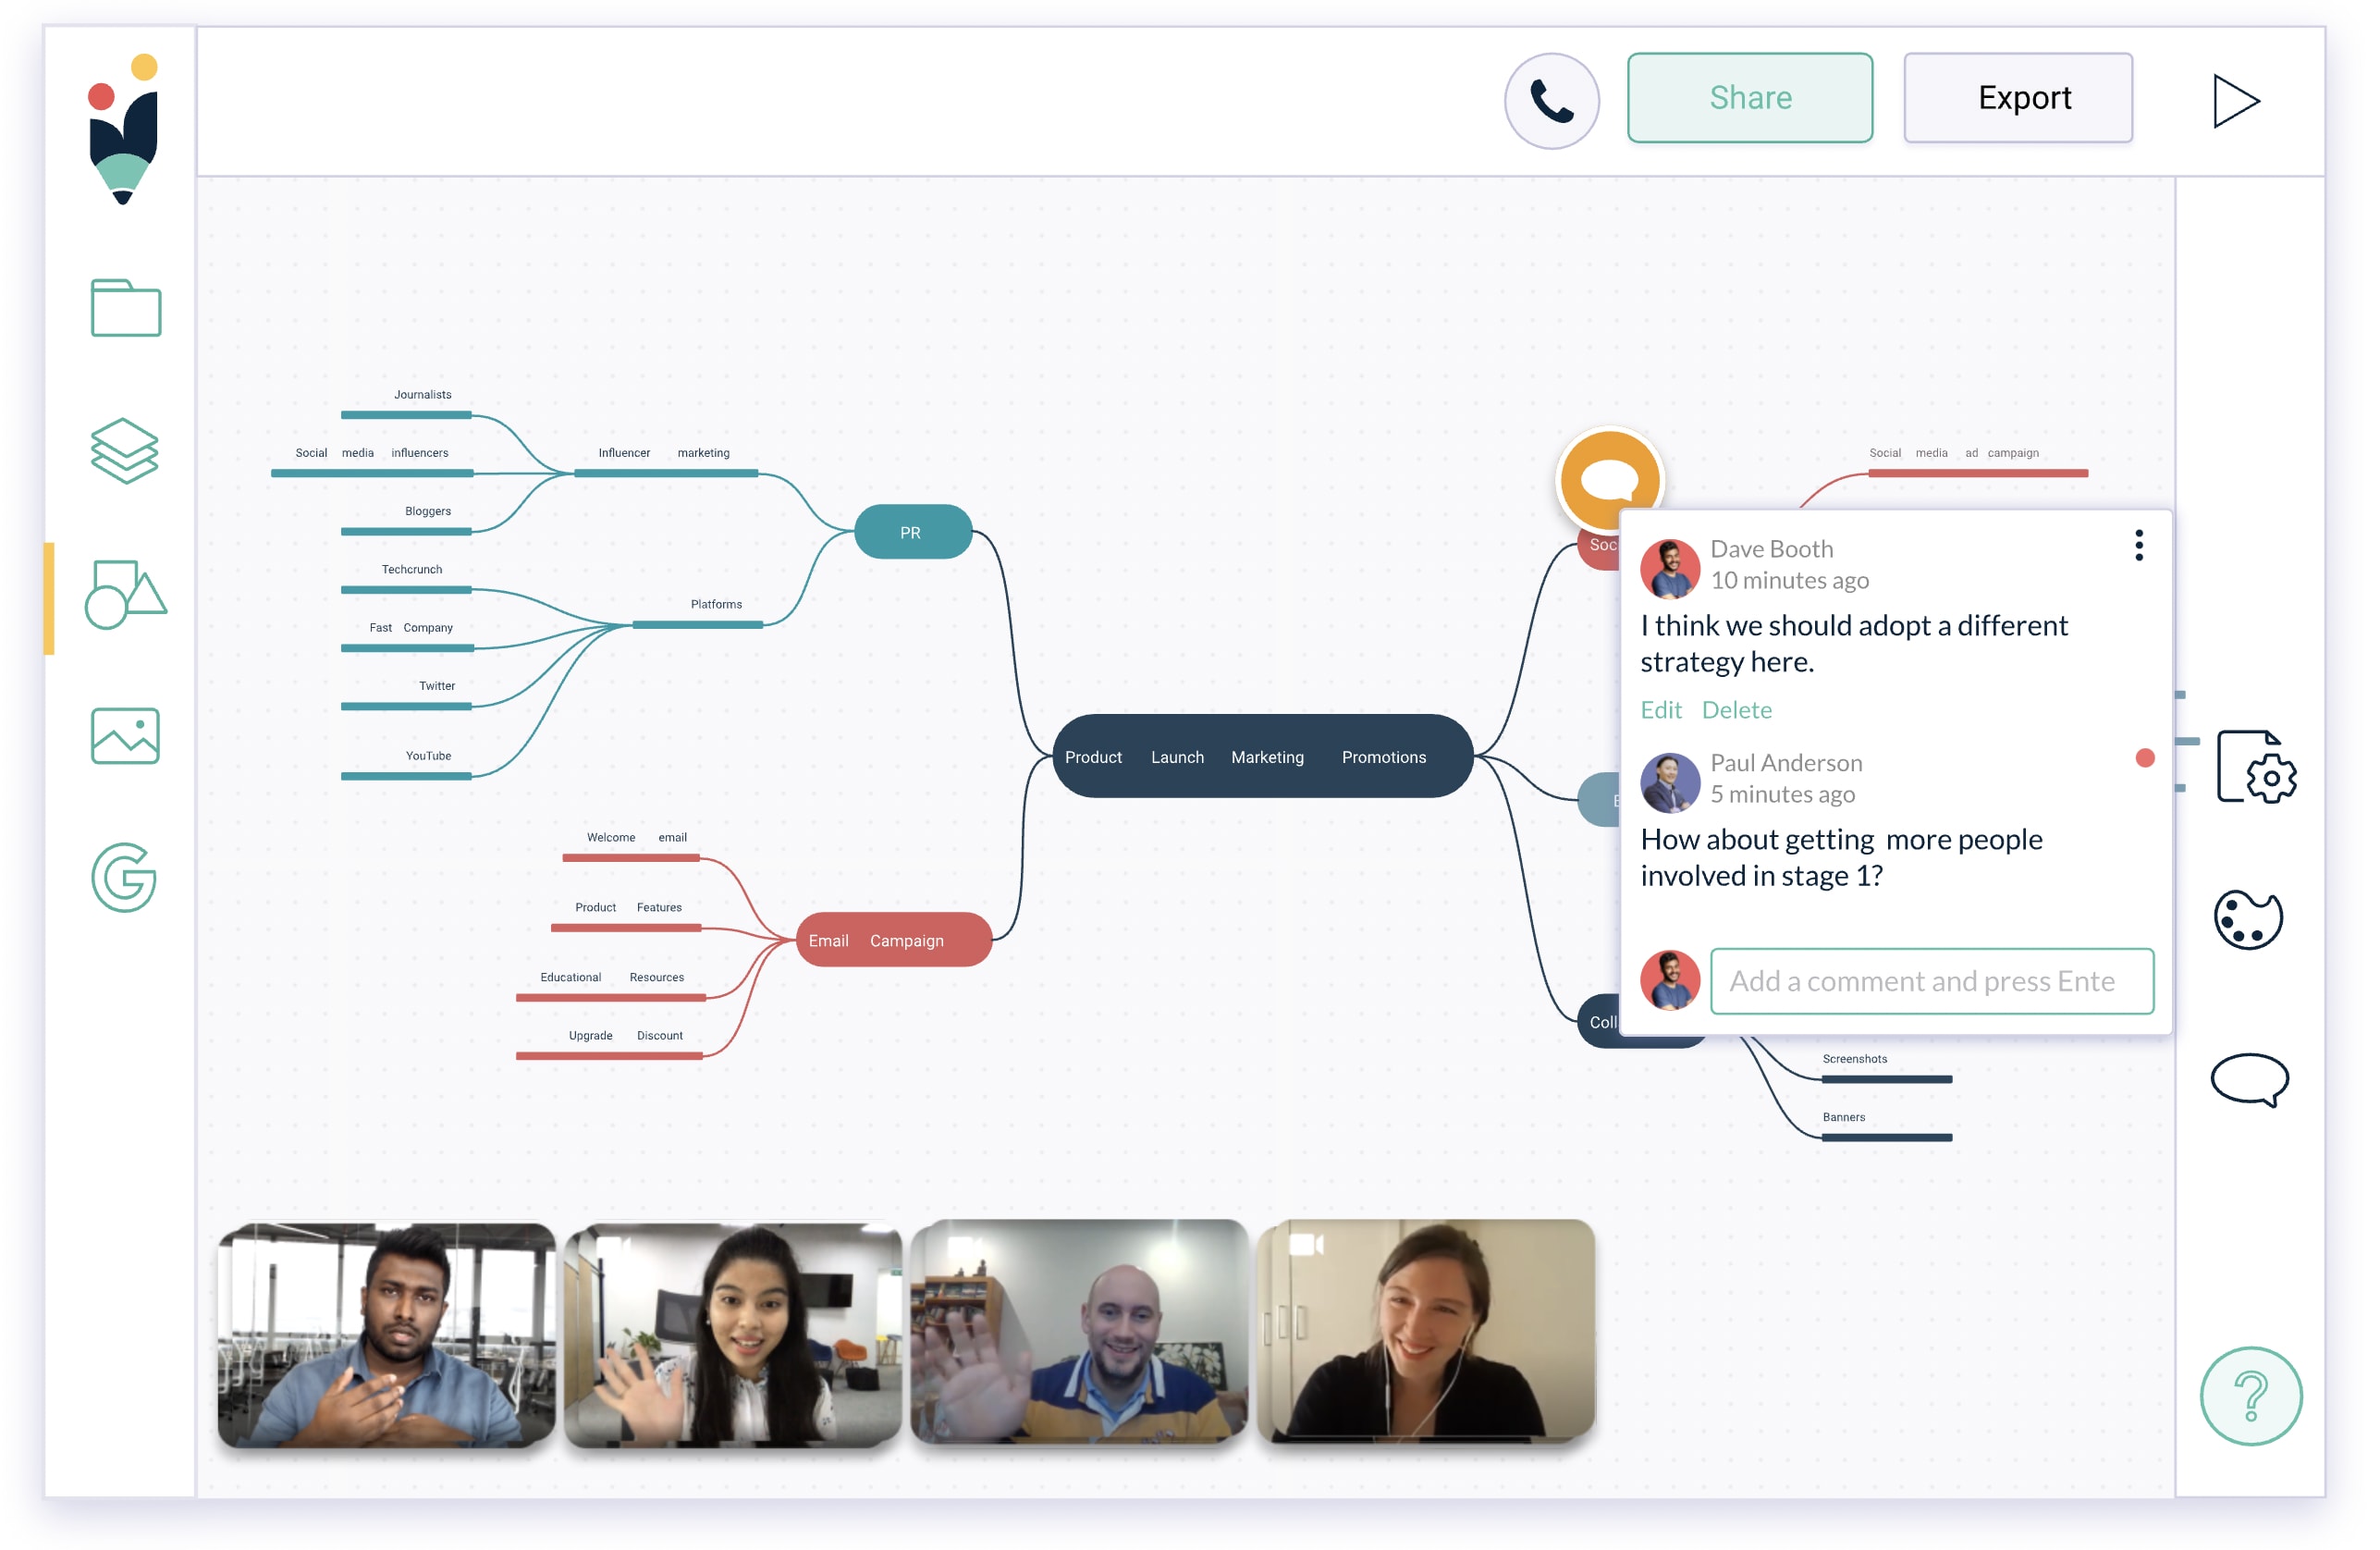The image size is (2380, 1550).
Task: Click the Share button
Action: [x=1750, y=98]
